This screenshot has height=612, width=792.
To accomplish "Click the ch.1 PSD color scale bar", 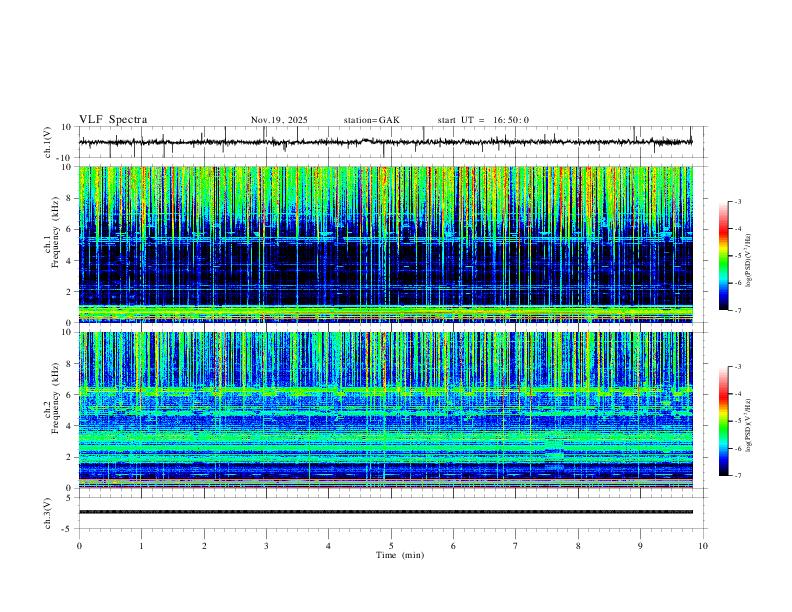I will click(723, 256).
